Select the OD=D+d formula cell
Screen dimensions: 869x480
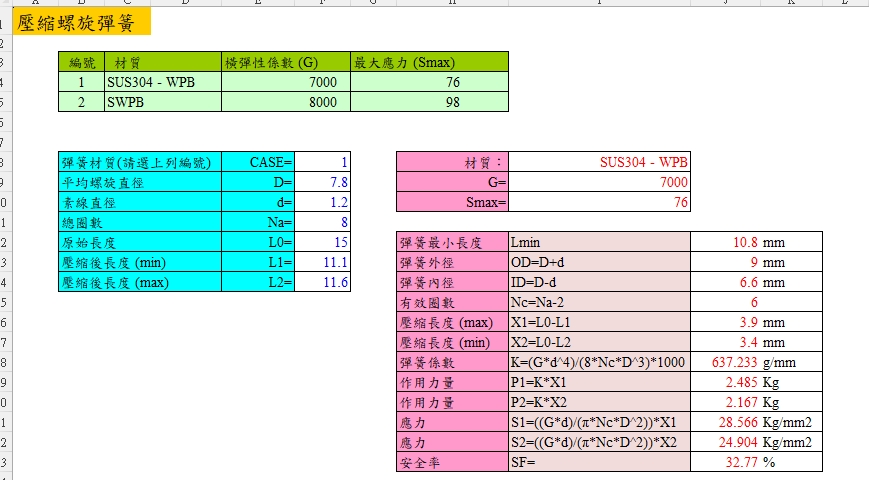[598, 262]
